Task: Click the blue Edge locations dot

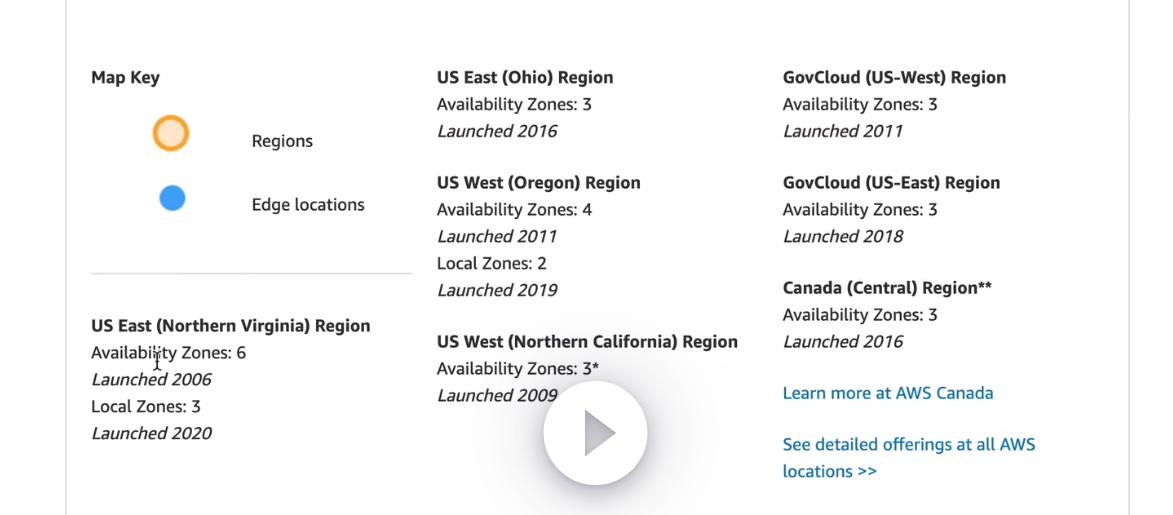Action: [172, 198]
